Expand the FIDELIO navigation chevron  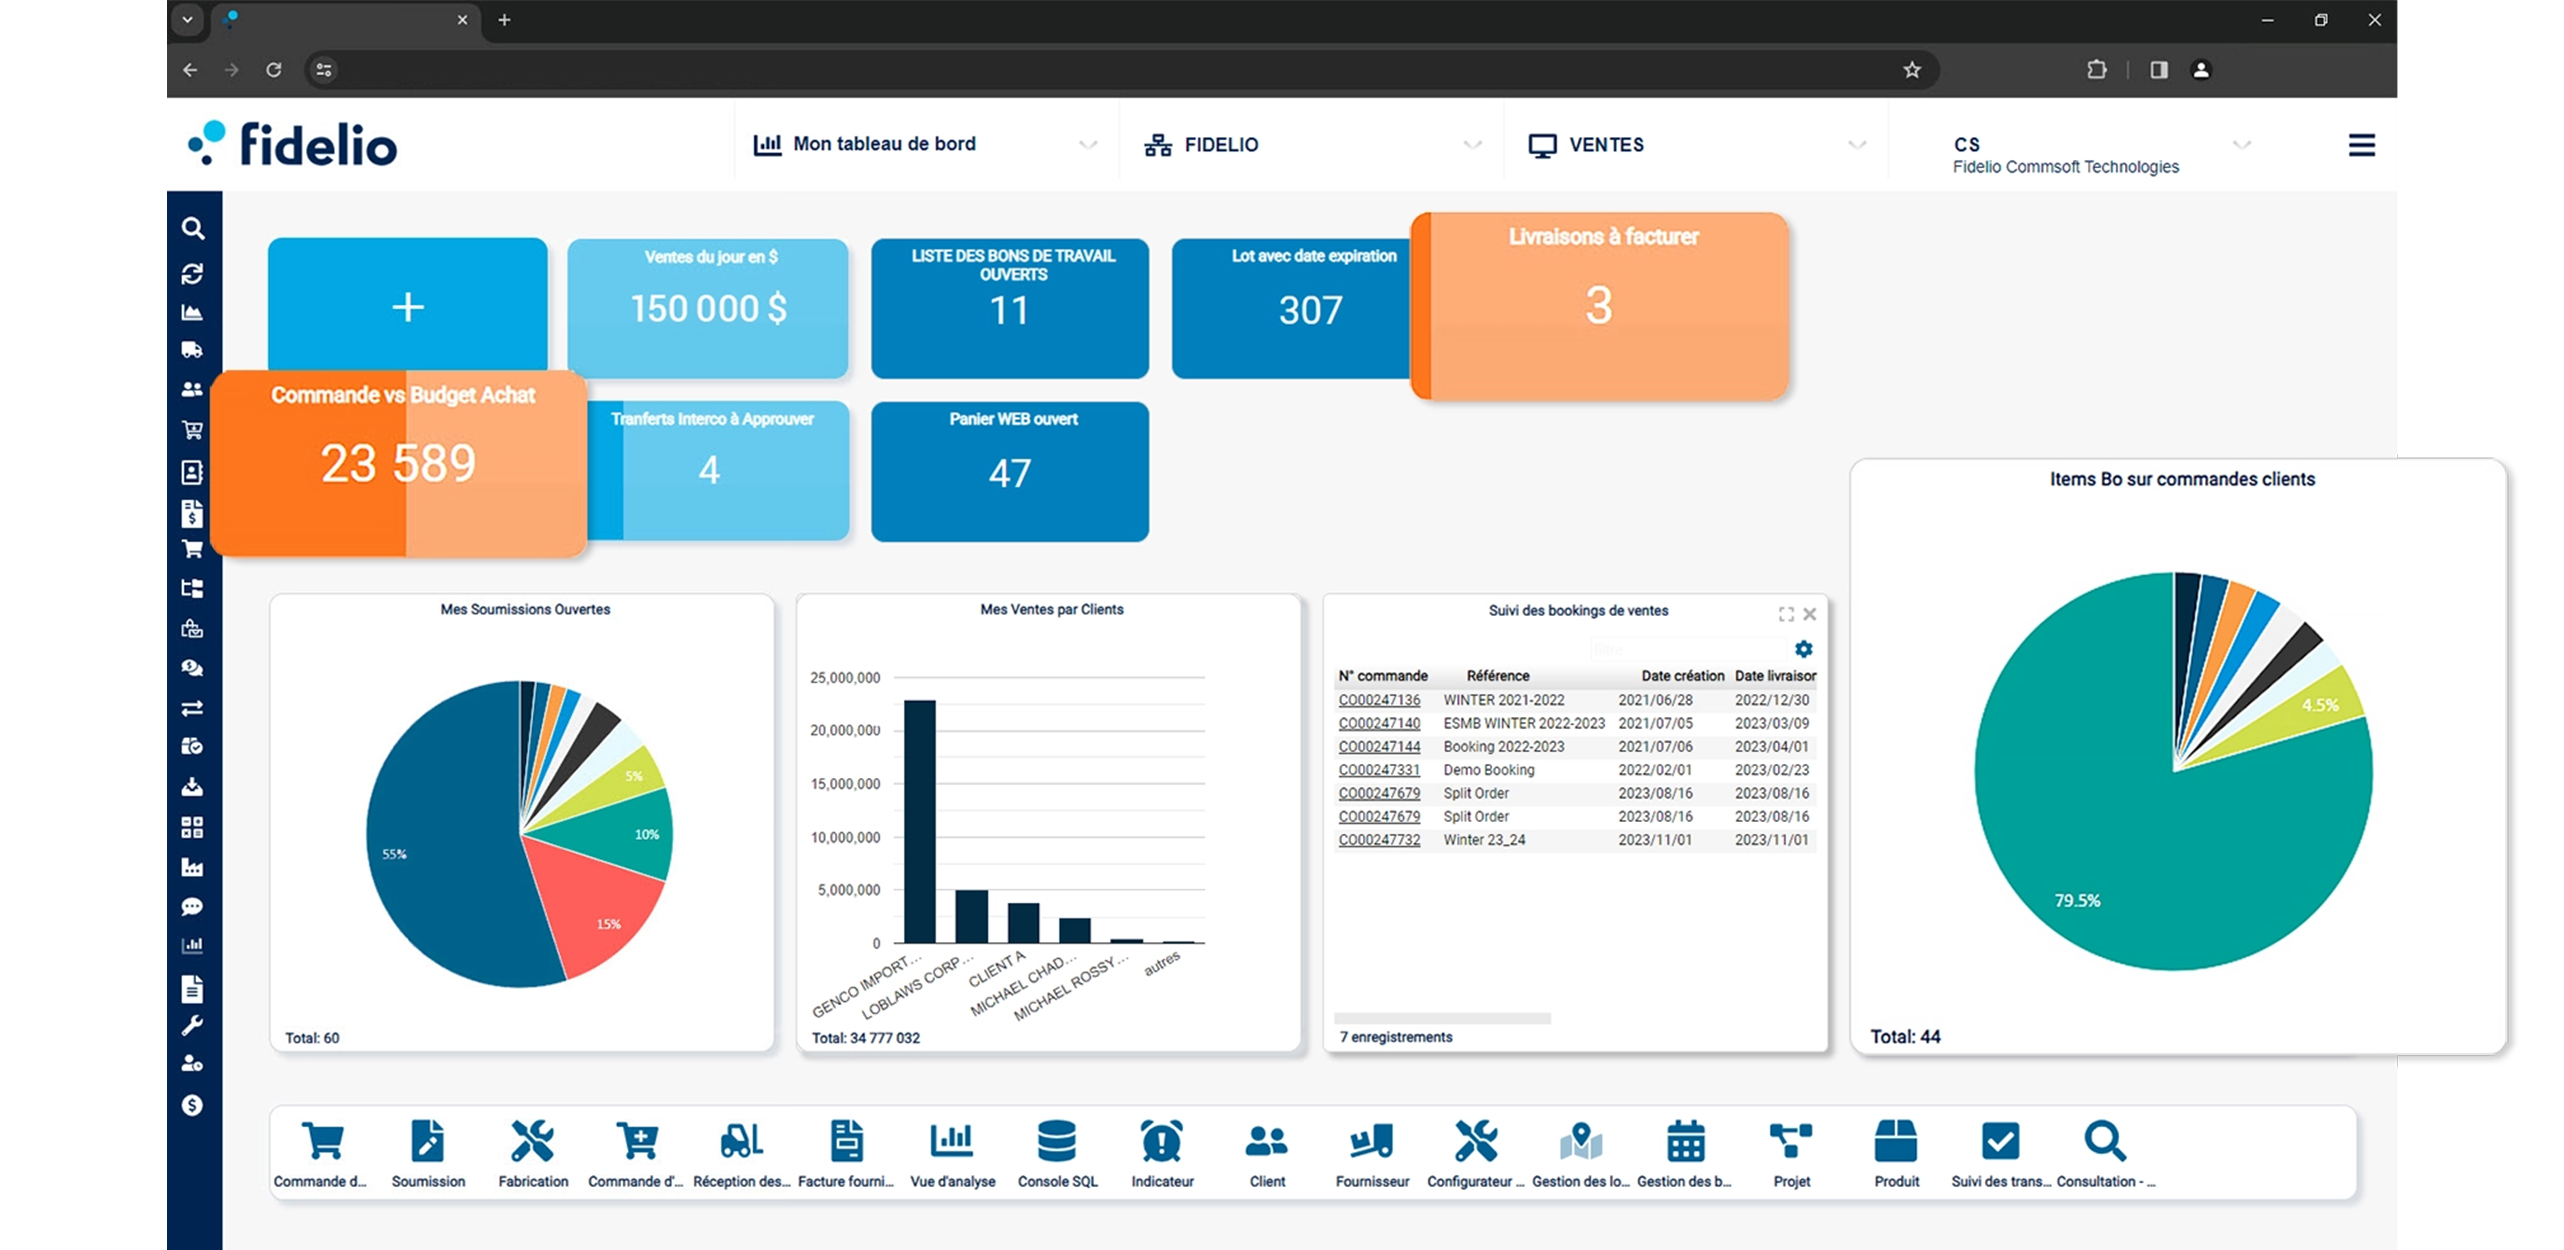(x=1471, y=145)
